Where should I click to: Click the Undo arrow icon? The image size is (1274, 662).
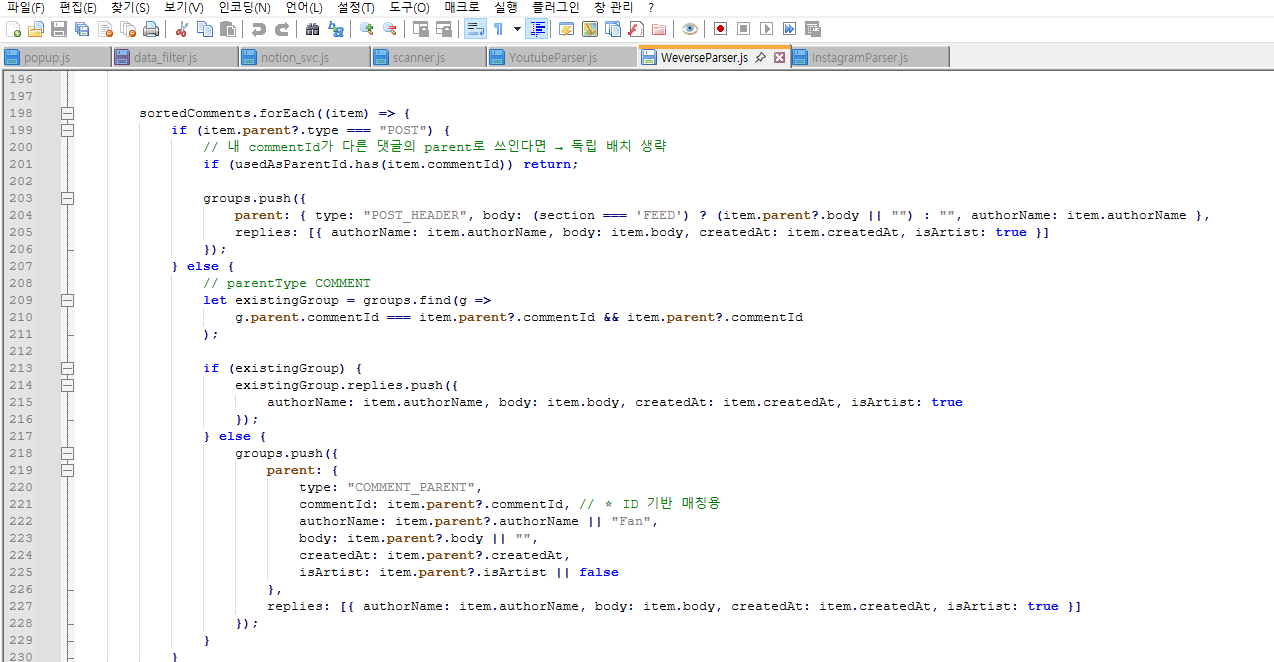click(x=259, y=29)
